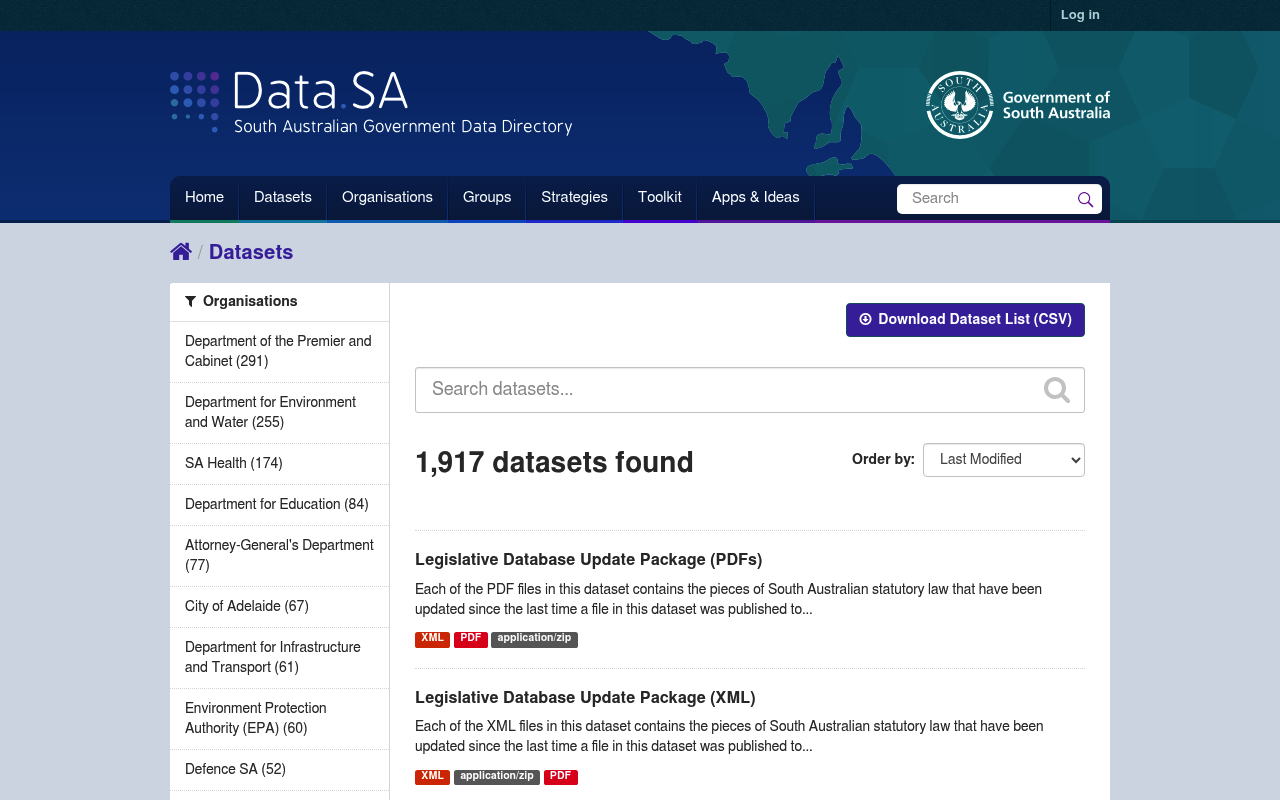This screenshot has width=1280, height=800.
Task: Open the Toolkit navigation item
Action: pos(660,198)
